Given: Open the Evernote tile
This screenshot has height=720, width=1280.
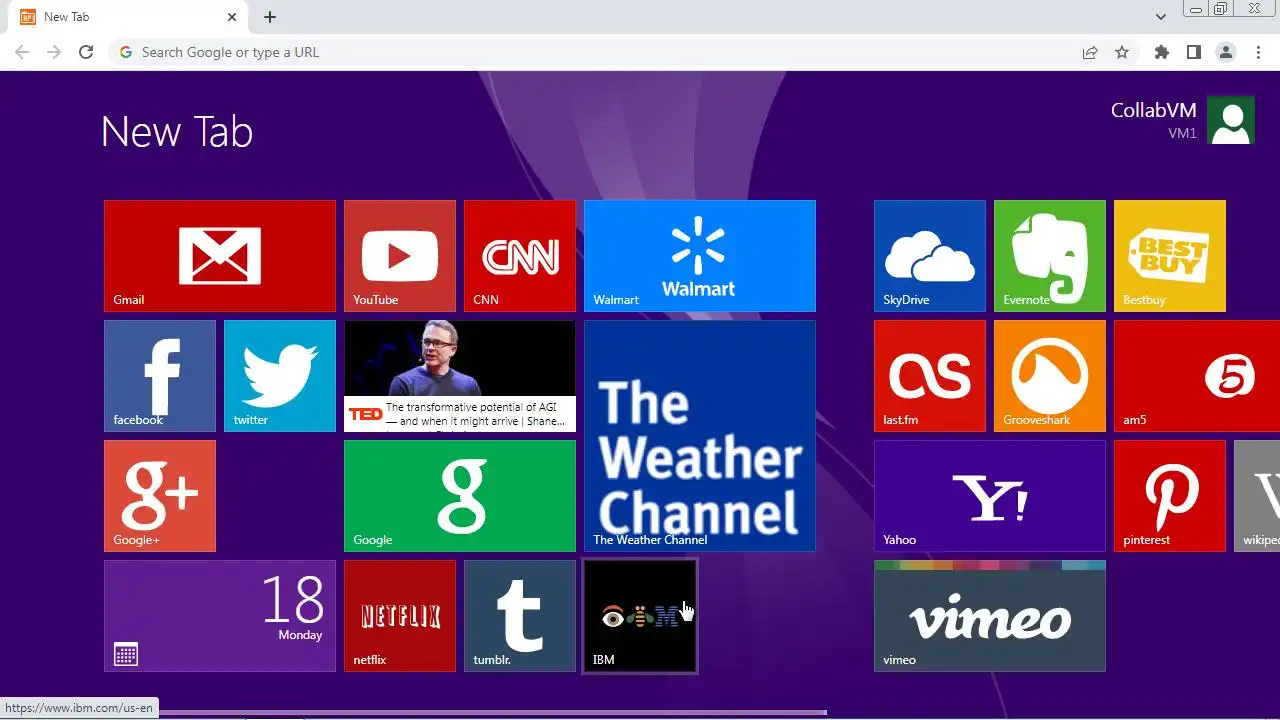Looking at the screenshot, I should tap(1050, 256).
